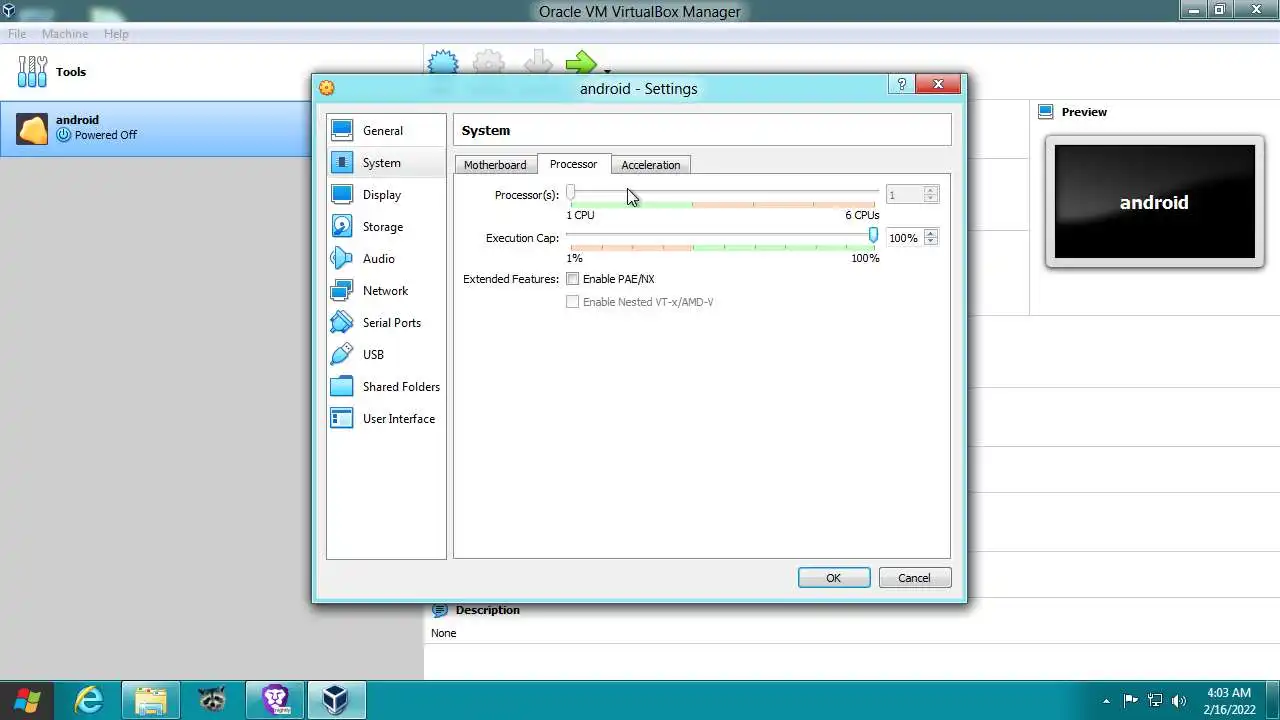This screenshot has width=1280, height=720.
Task: Select the android VM icon in list
Action: [x=32, y=128]
